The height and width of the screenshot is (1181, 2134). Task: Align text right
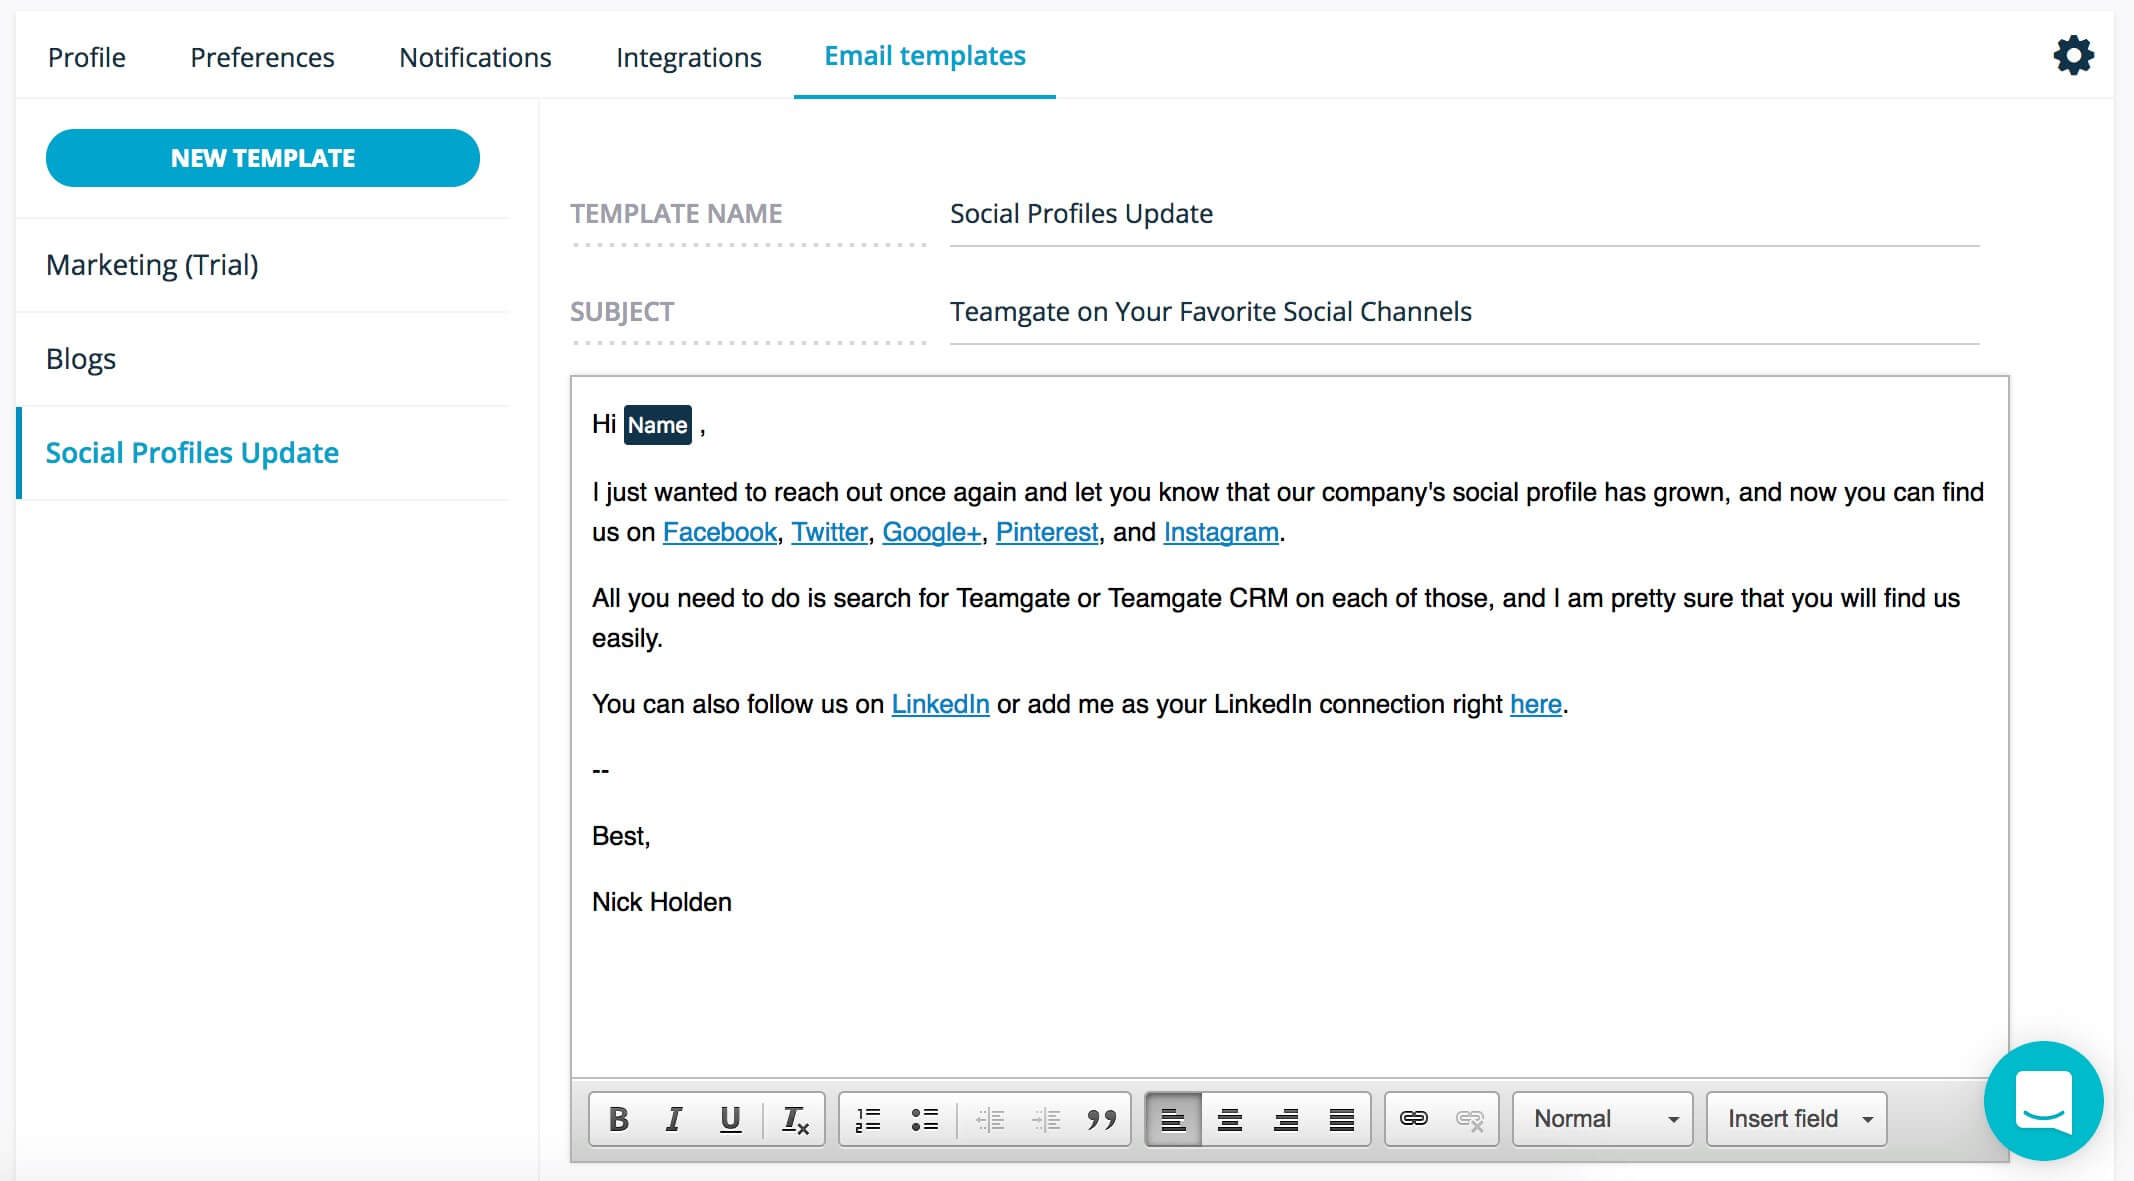[1285, 1119]
